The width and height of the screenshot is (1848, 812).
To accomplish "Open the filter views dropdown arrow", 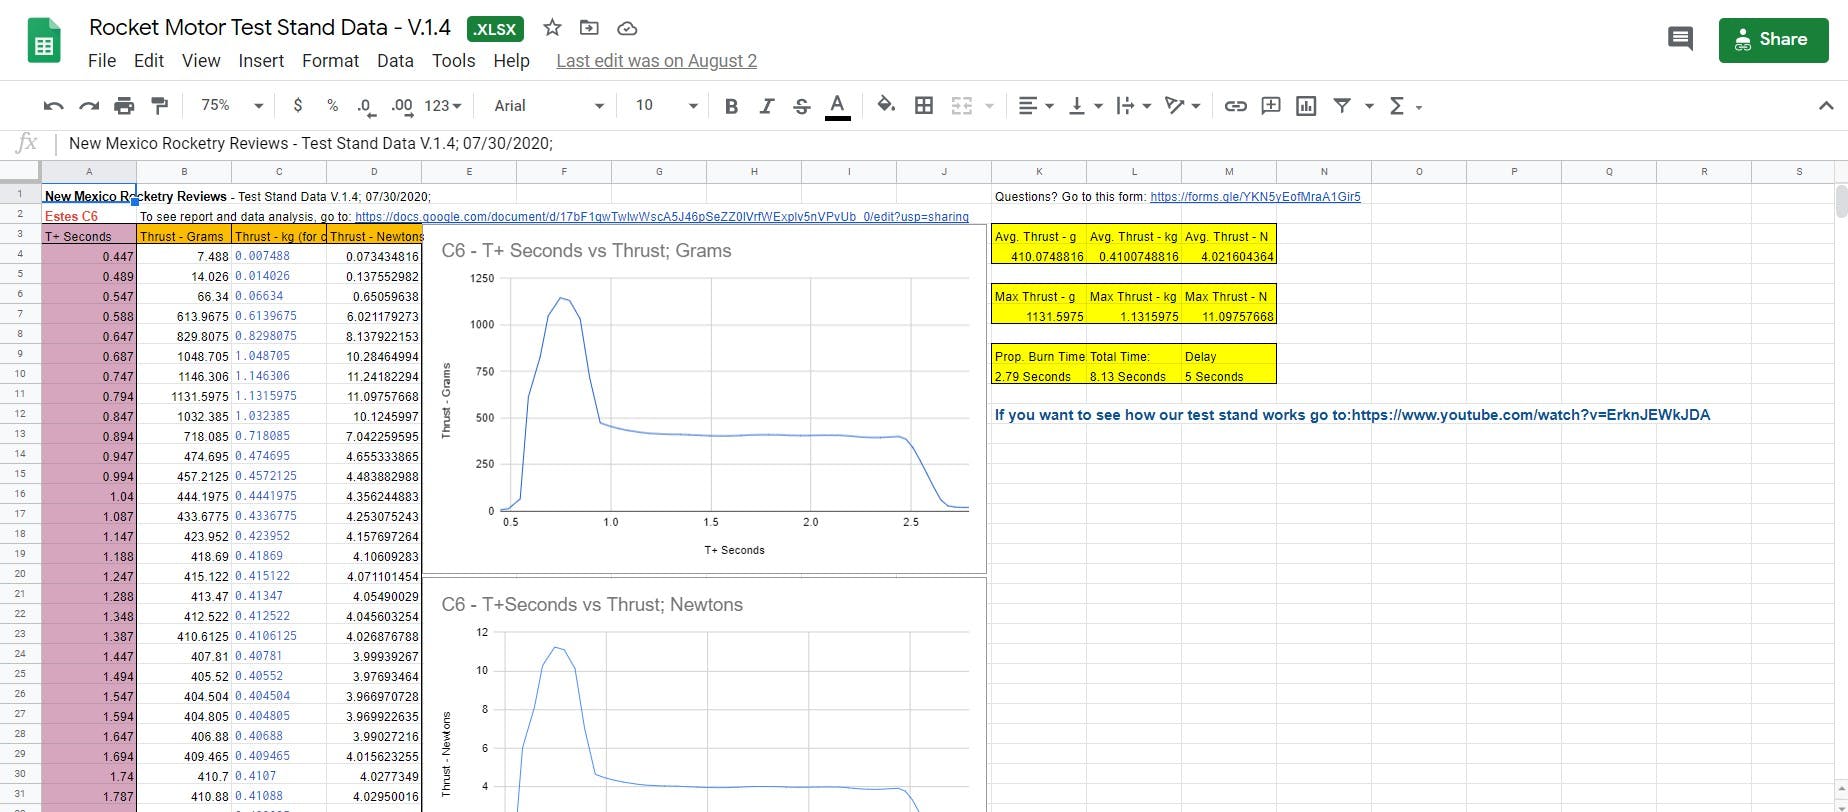I will click(x=1369, y=106).
